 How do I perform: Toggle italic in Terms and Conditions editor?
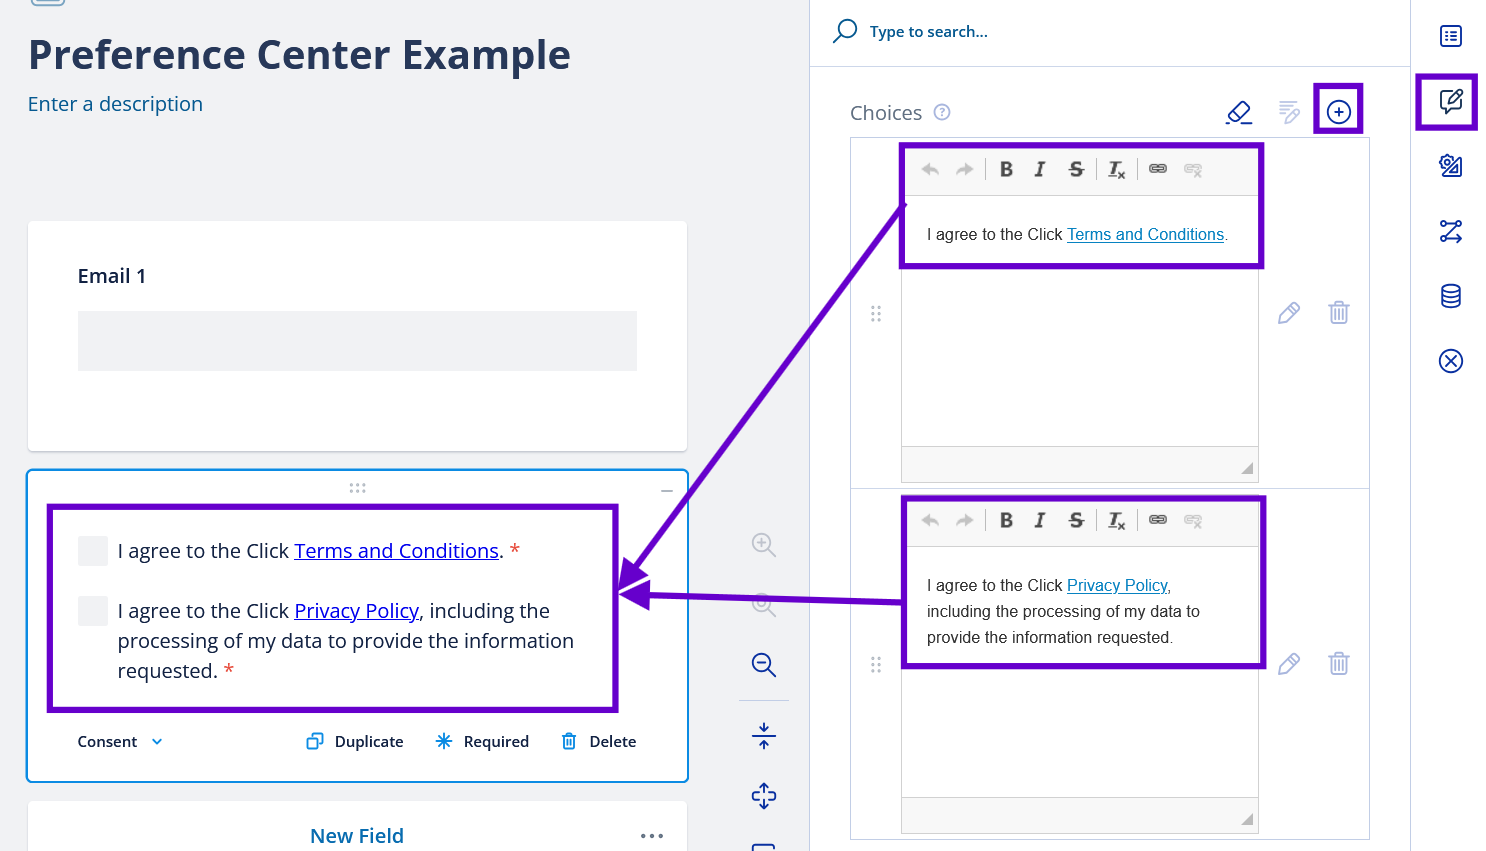point(1040,170)
